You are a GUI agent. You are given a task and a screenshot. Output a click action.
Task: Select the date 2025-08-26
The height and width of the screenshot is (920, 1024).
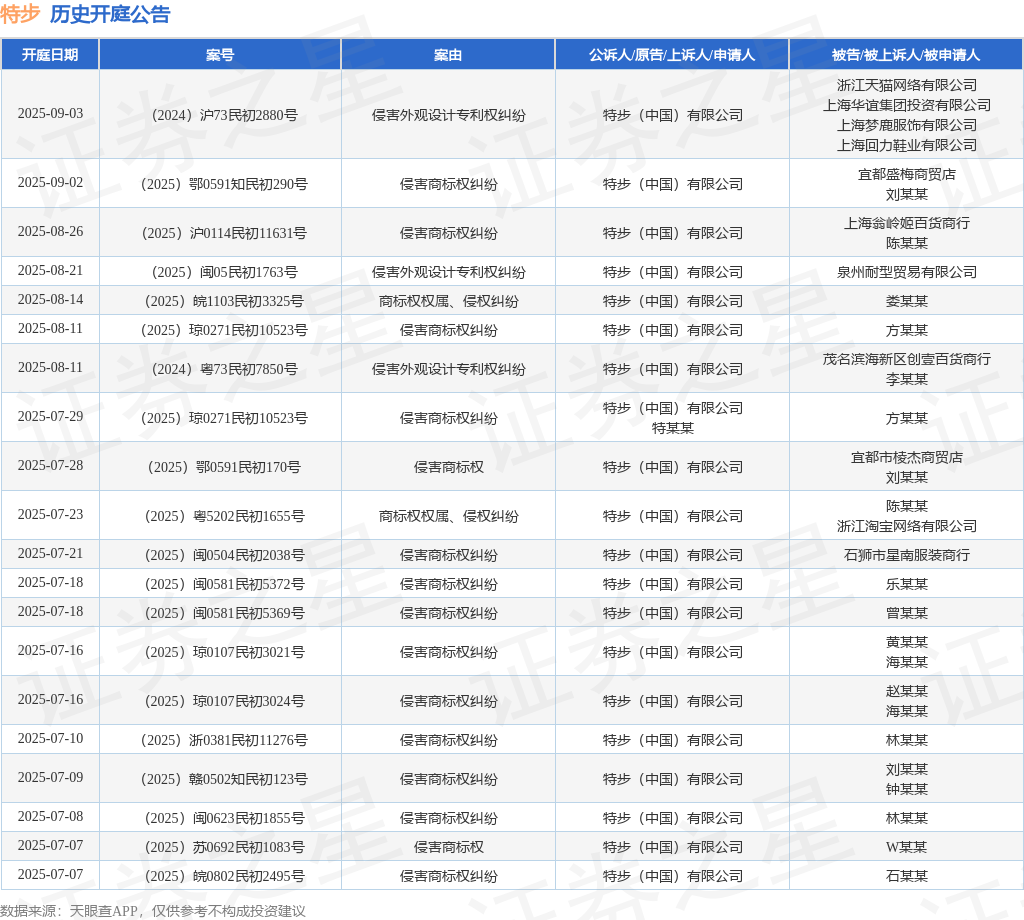click(50, 232)
